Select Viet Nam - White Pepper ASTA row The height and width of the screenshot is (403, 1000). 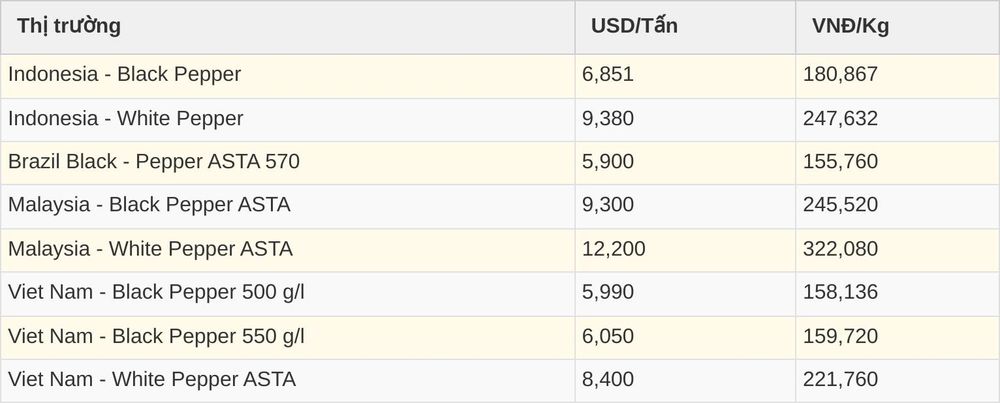coord(500,381)
